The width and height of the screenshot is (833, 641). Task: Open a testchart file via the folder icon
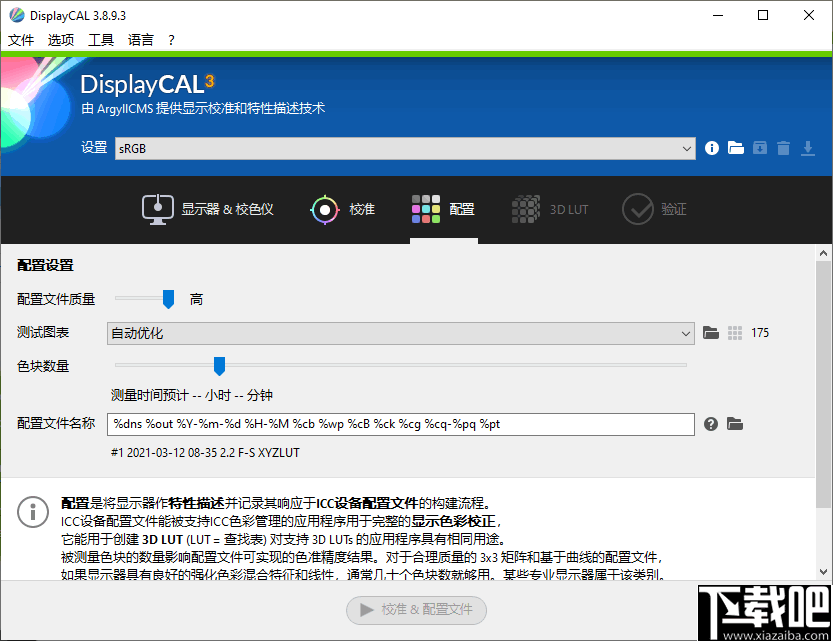click(711, 333)
